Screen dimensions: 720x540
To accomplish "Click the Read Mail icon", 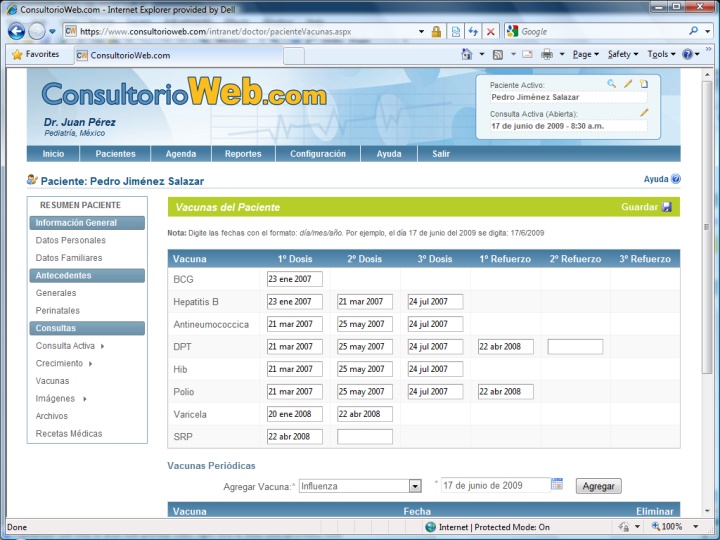I will (x=527, y=54).
